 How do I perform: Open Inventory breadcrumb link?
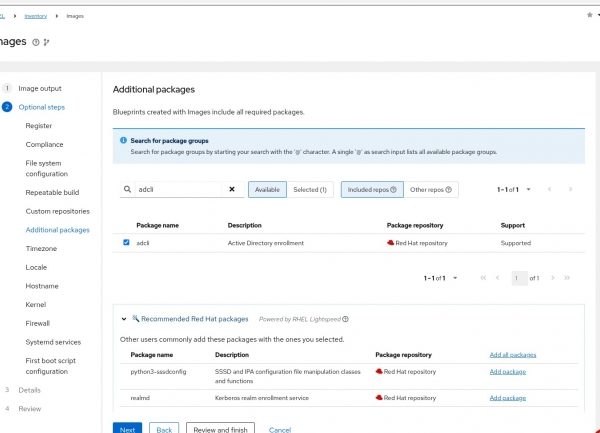pyautogui.click(x=36, y=16)
